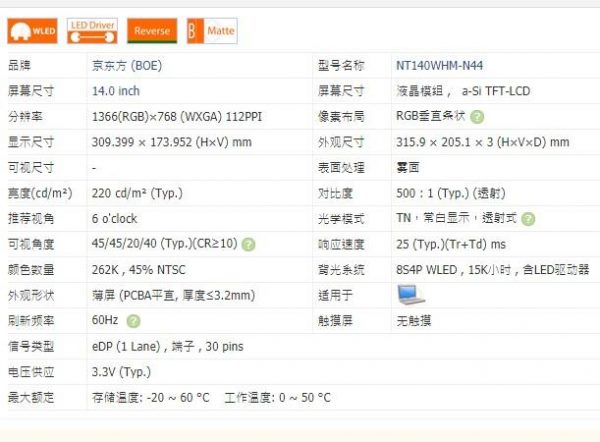Select the eDP (1 Lane) signal value

pos(168,347)
